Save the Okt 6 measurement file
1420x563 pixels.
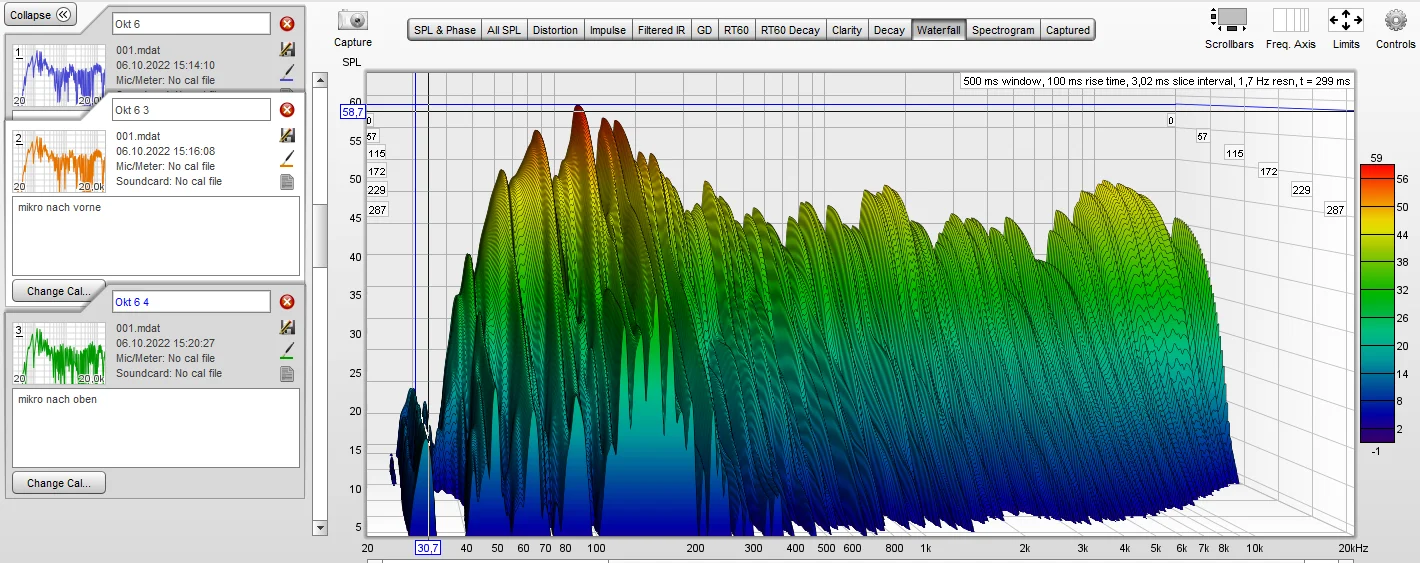click(287, 49)
